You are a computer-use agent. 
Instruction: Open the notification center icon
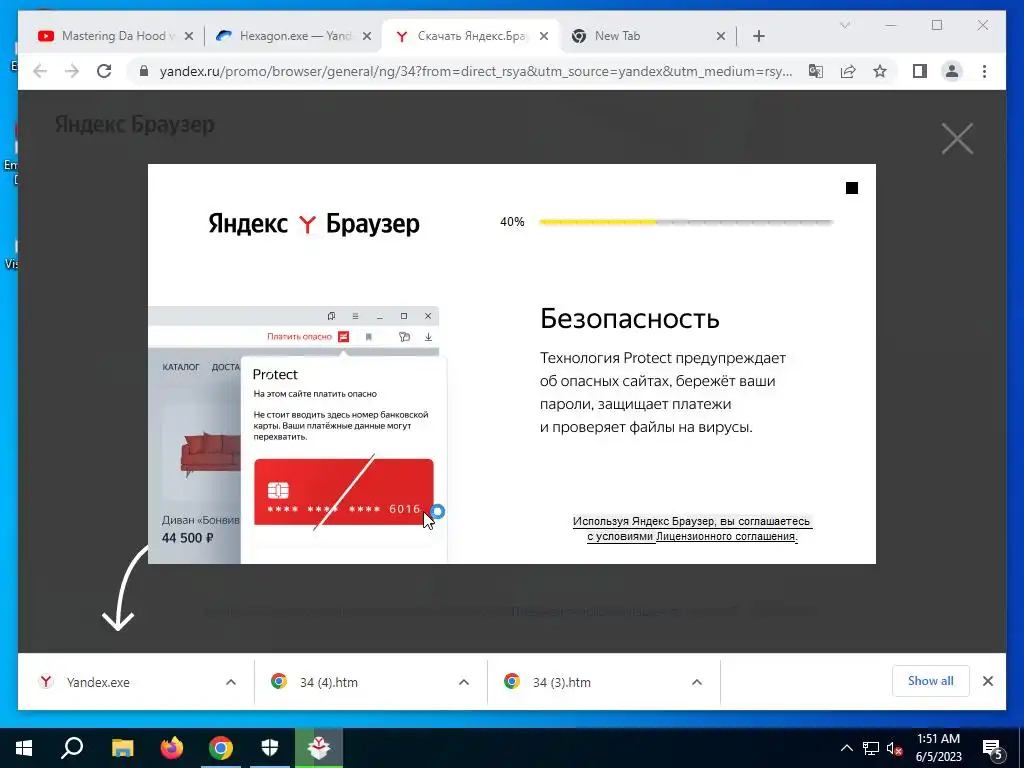[993, 748]
